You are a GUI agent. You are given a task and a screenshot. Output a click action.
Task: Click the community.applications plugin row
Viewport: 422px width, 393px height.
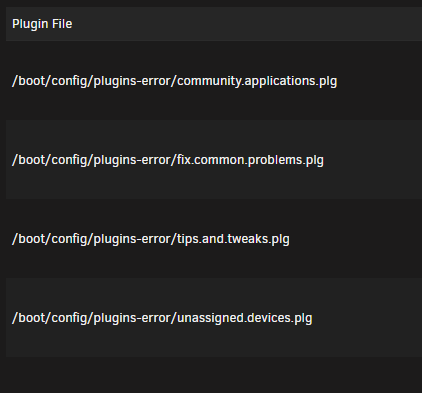[214, 81]
